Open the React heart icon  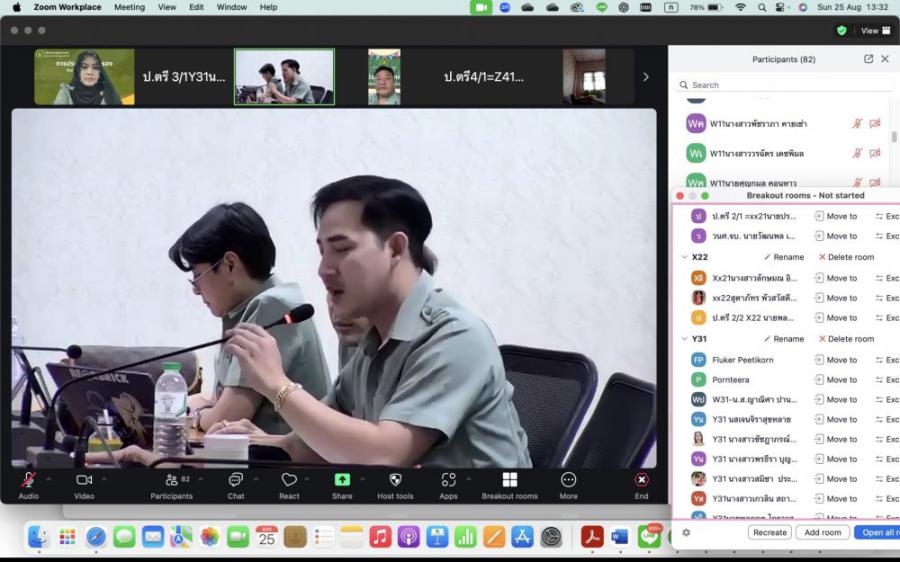(289, 479)
